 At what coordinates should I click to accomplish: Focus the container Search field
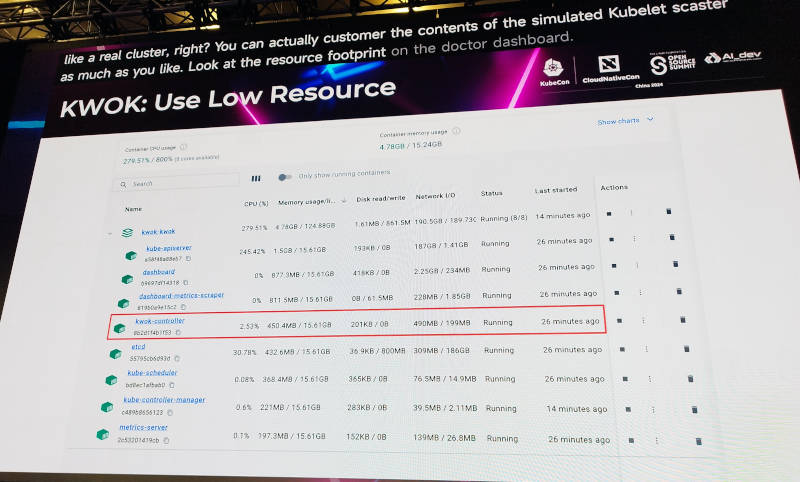click(177, 182)
